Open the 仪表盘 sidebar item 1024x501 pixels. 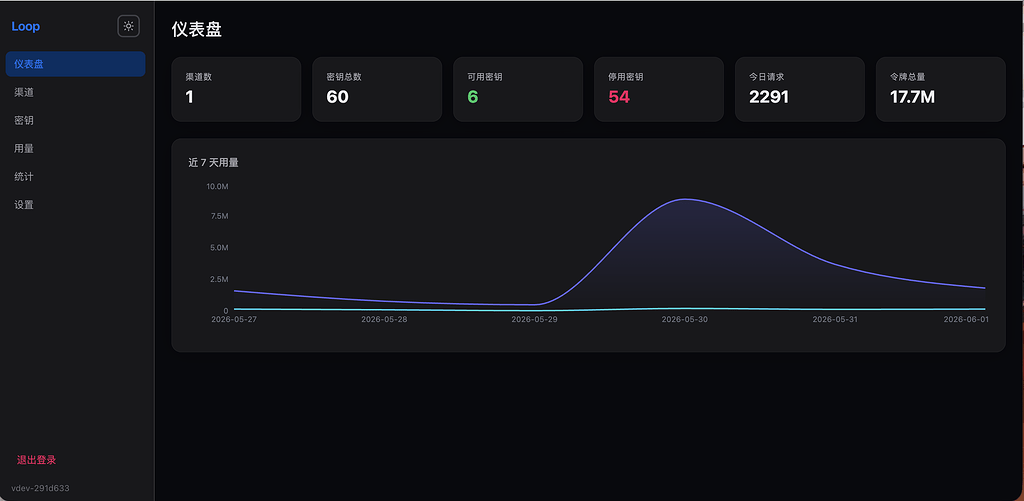pos(75,64)
